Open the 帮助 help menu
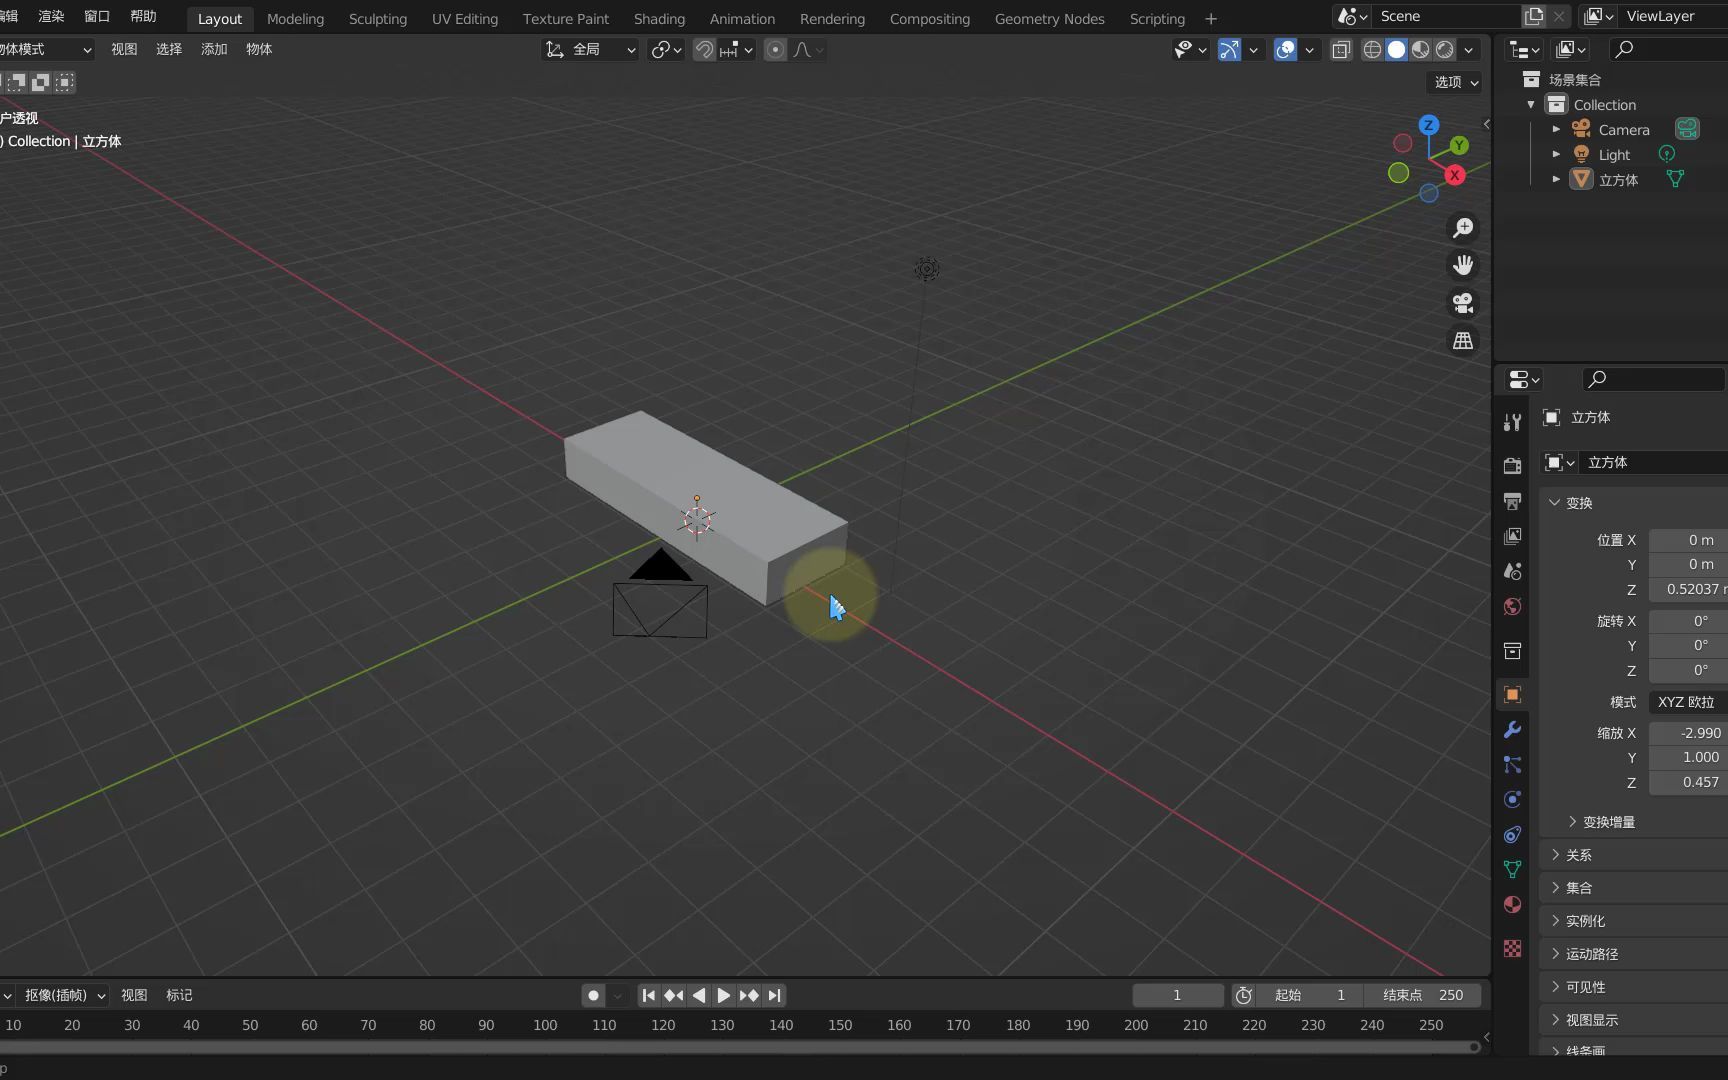This screenshot has height=1080, width=1728. (143, 16)
